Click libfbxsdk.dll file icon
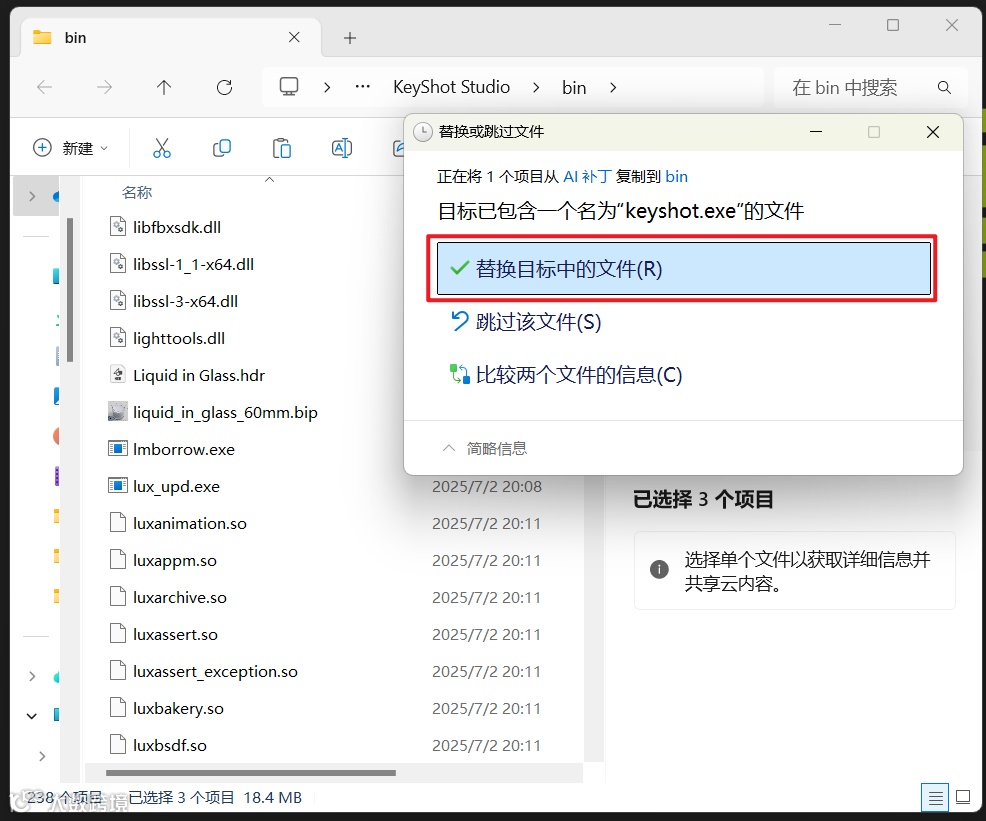This screenshot has height=821, width=986. (118, 226)
